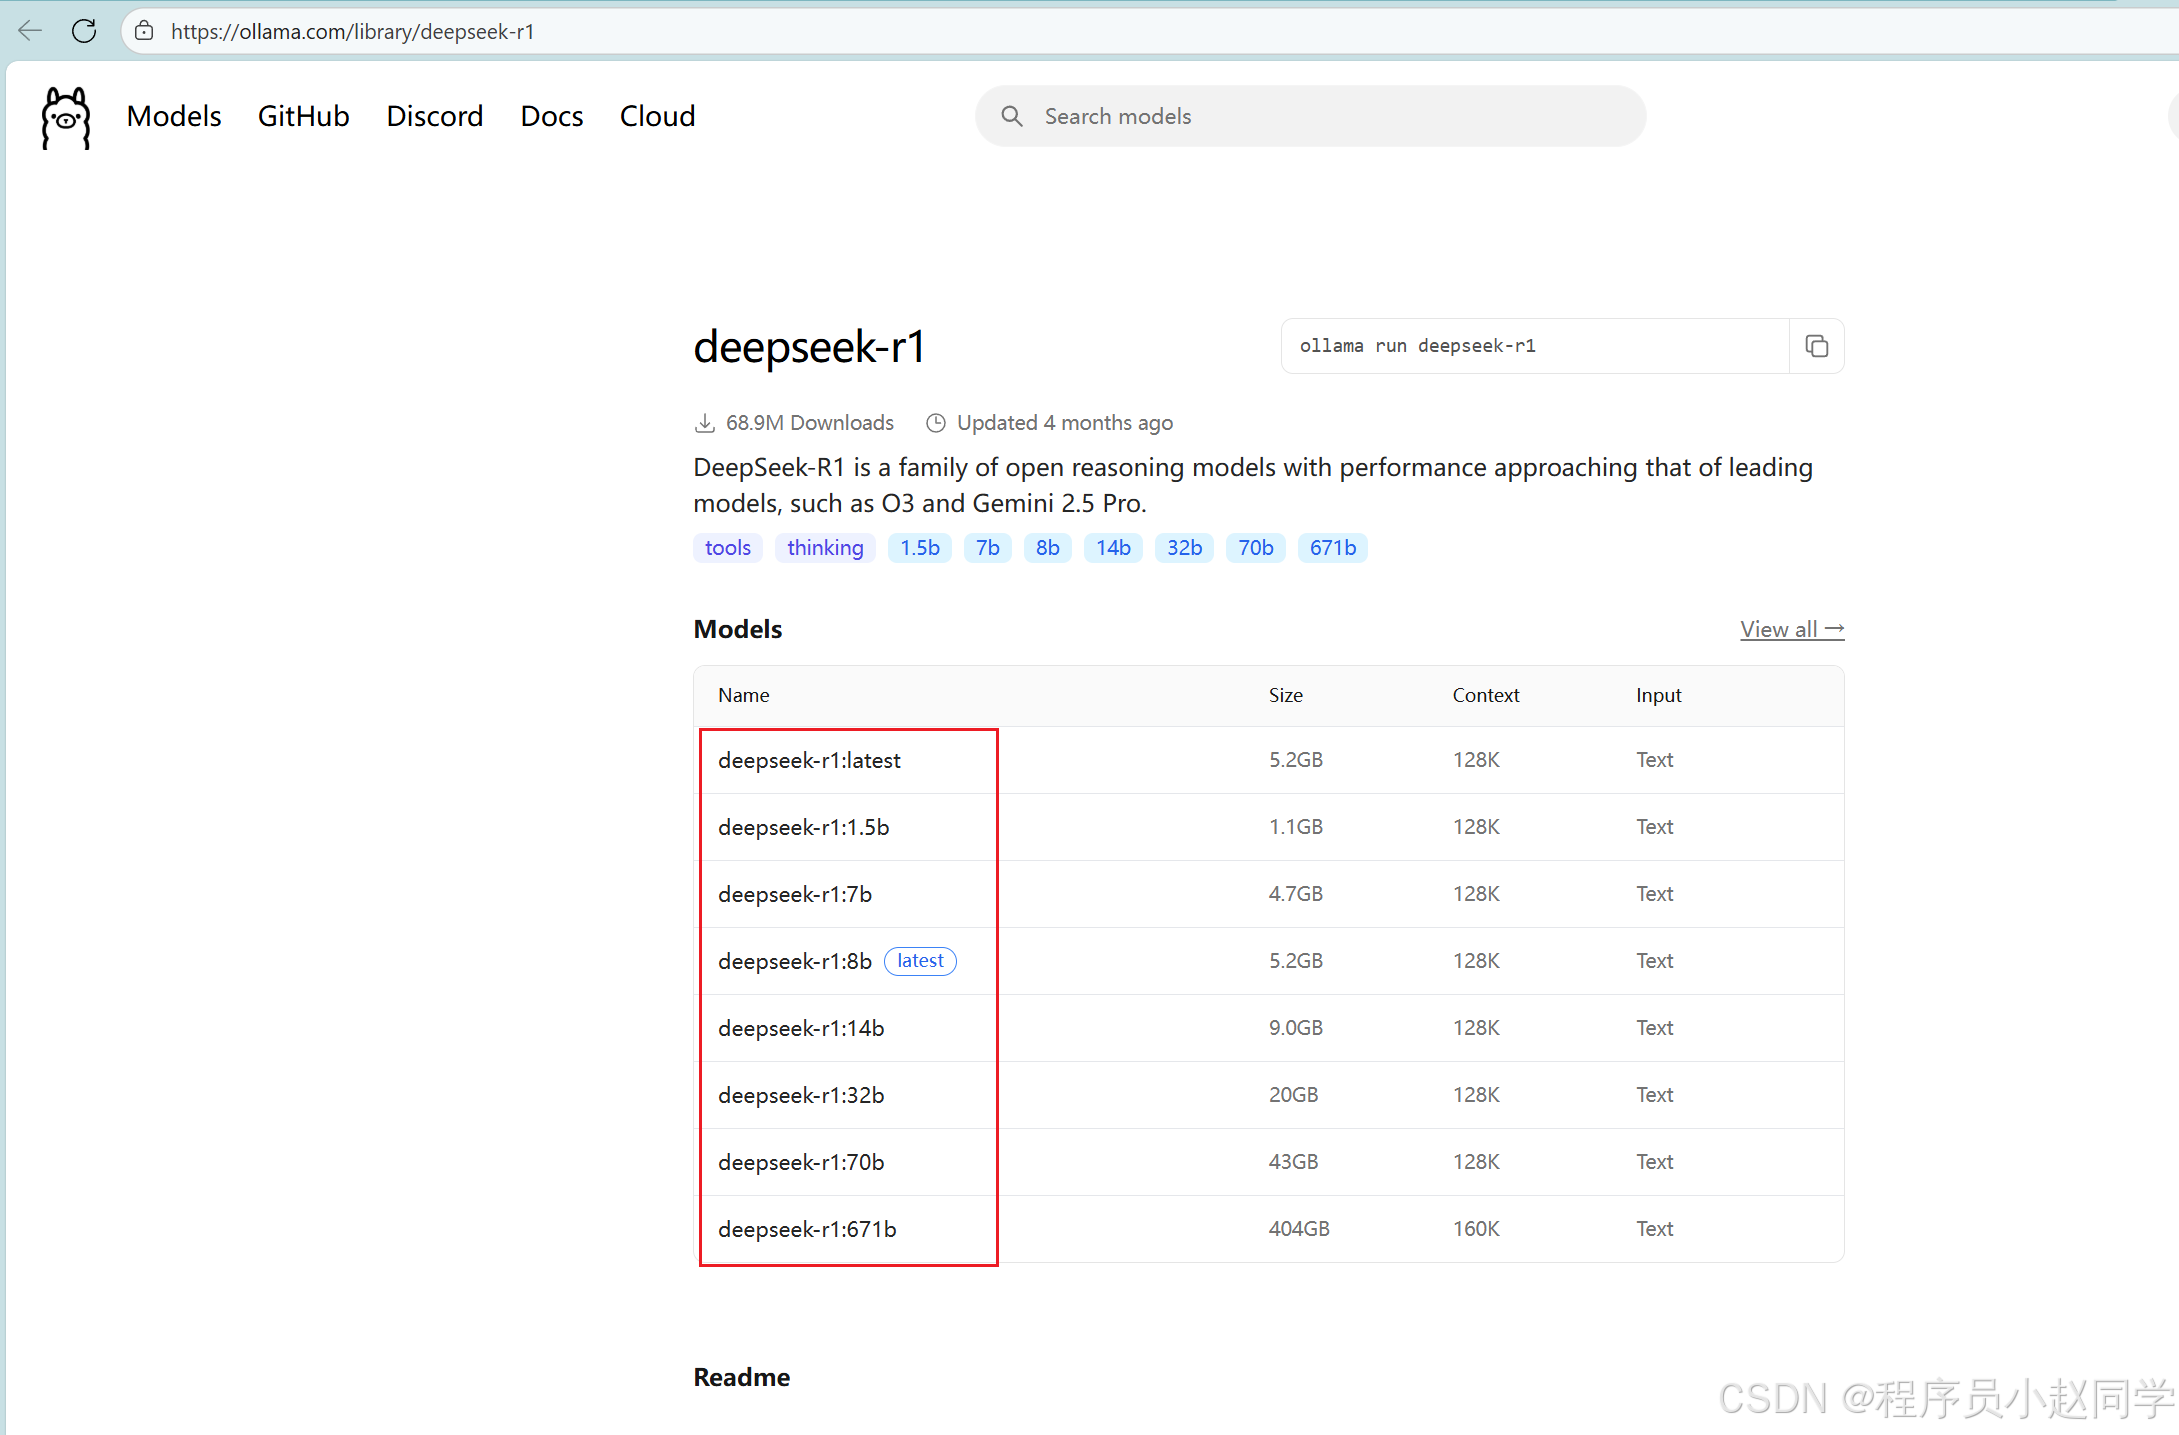Select the 70b size tag
The height and width of the screenshot is (1435, 2179).
click(x=1255, y=548)
